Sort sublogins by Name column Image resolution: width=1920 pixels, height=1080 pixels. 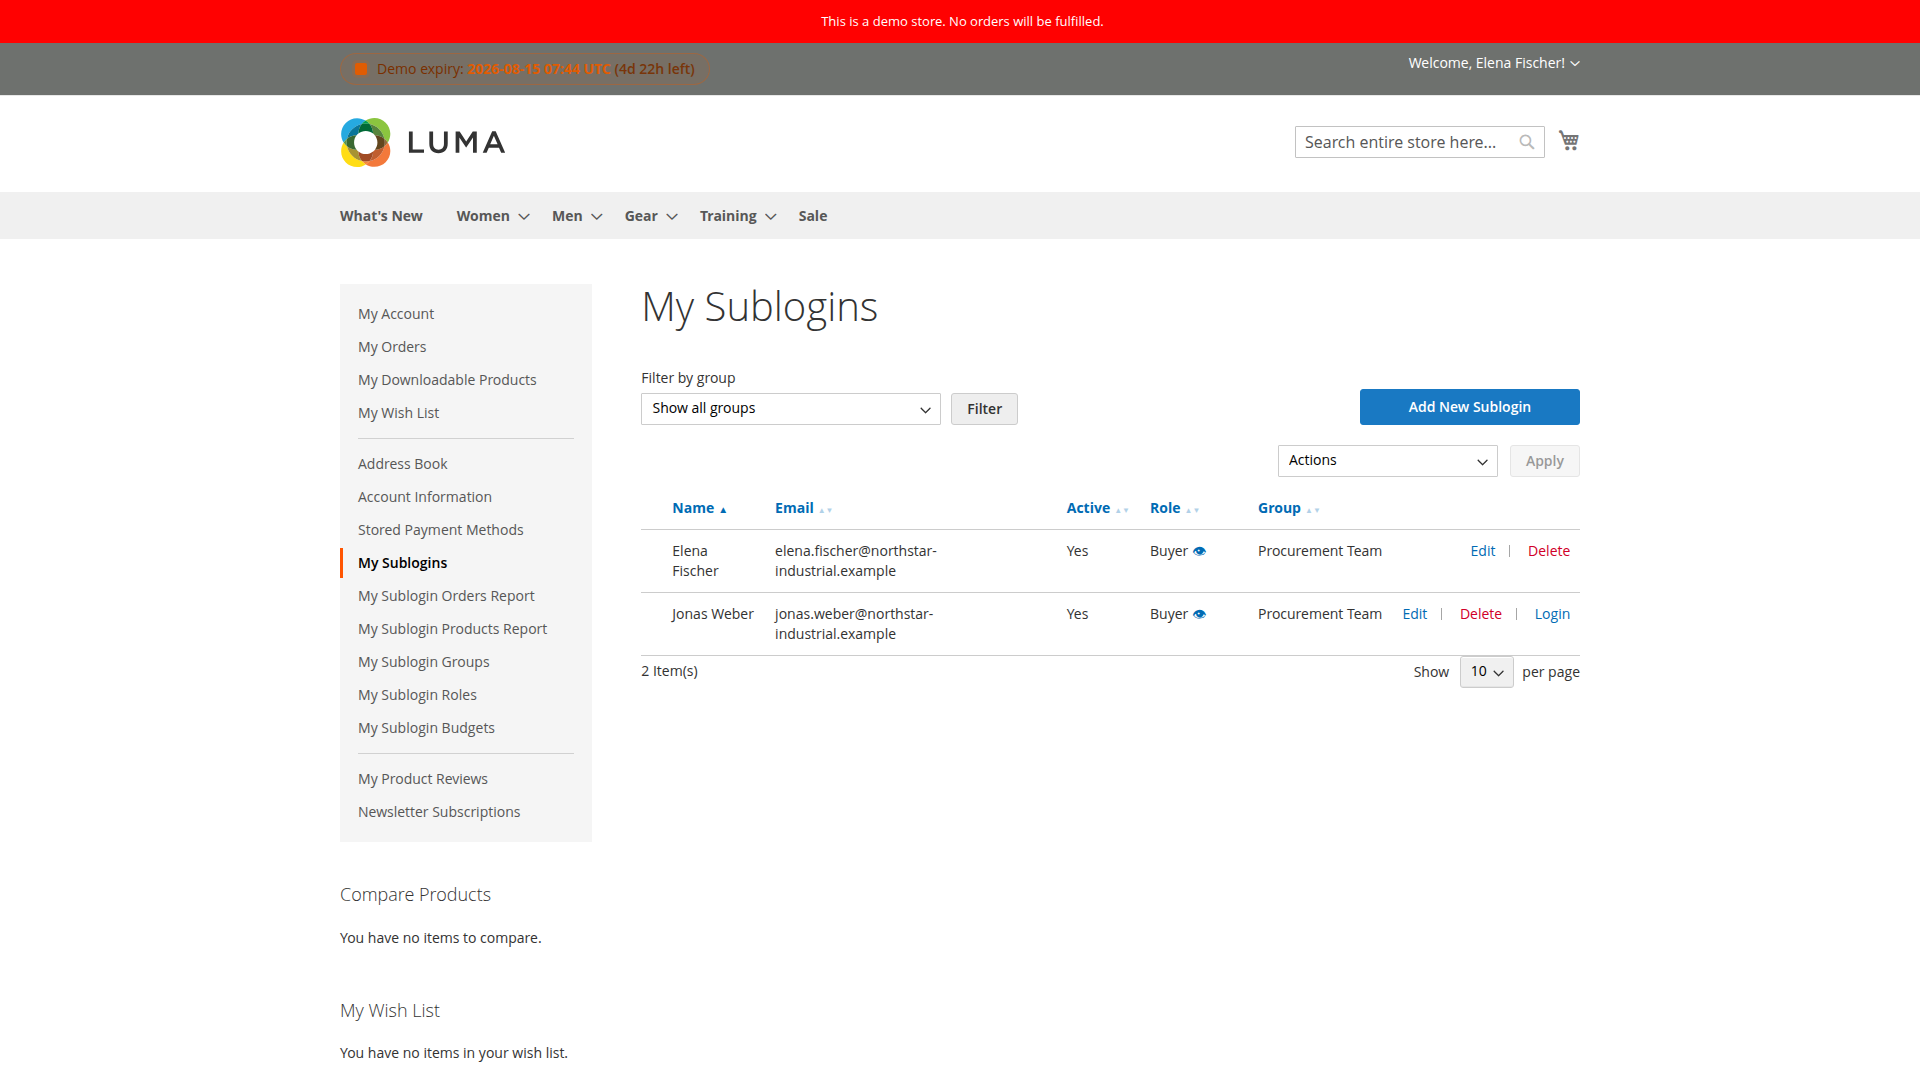click(x=699, y=508)
